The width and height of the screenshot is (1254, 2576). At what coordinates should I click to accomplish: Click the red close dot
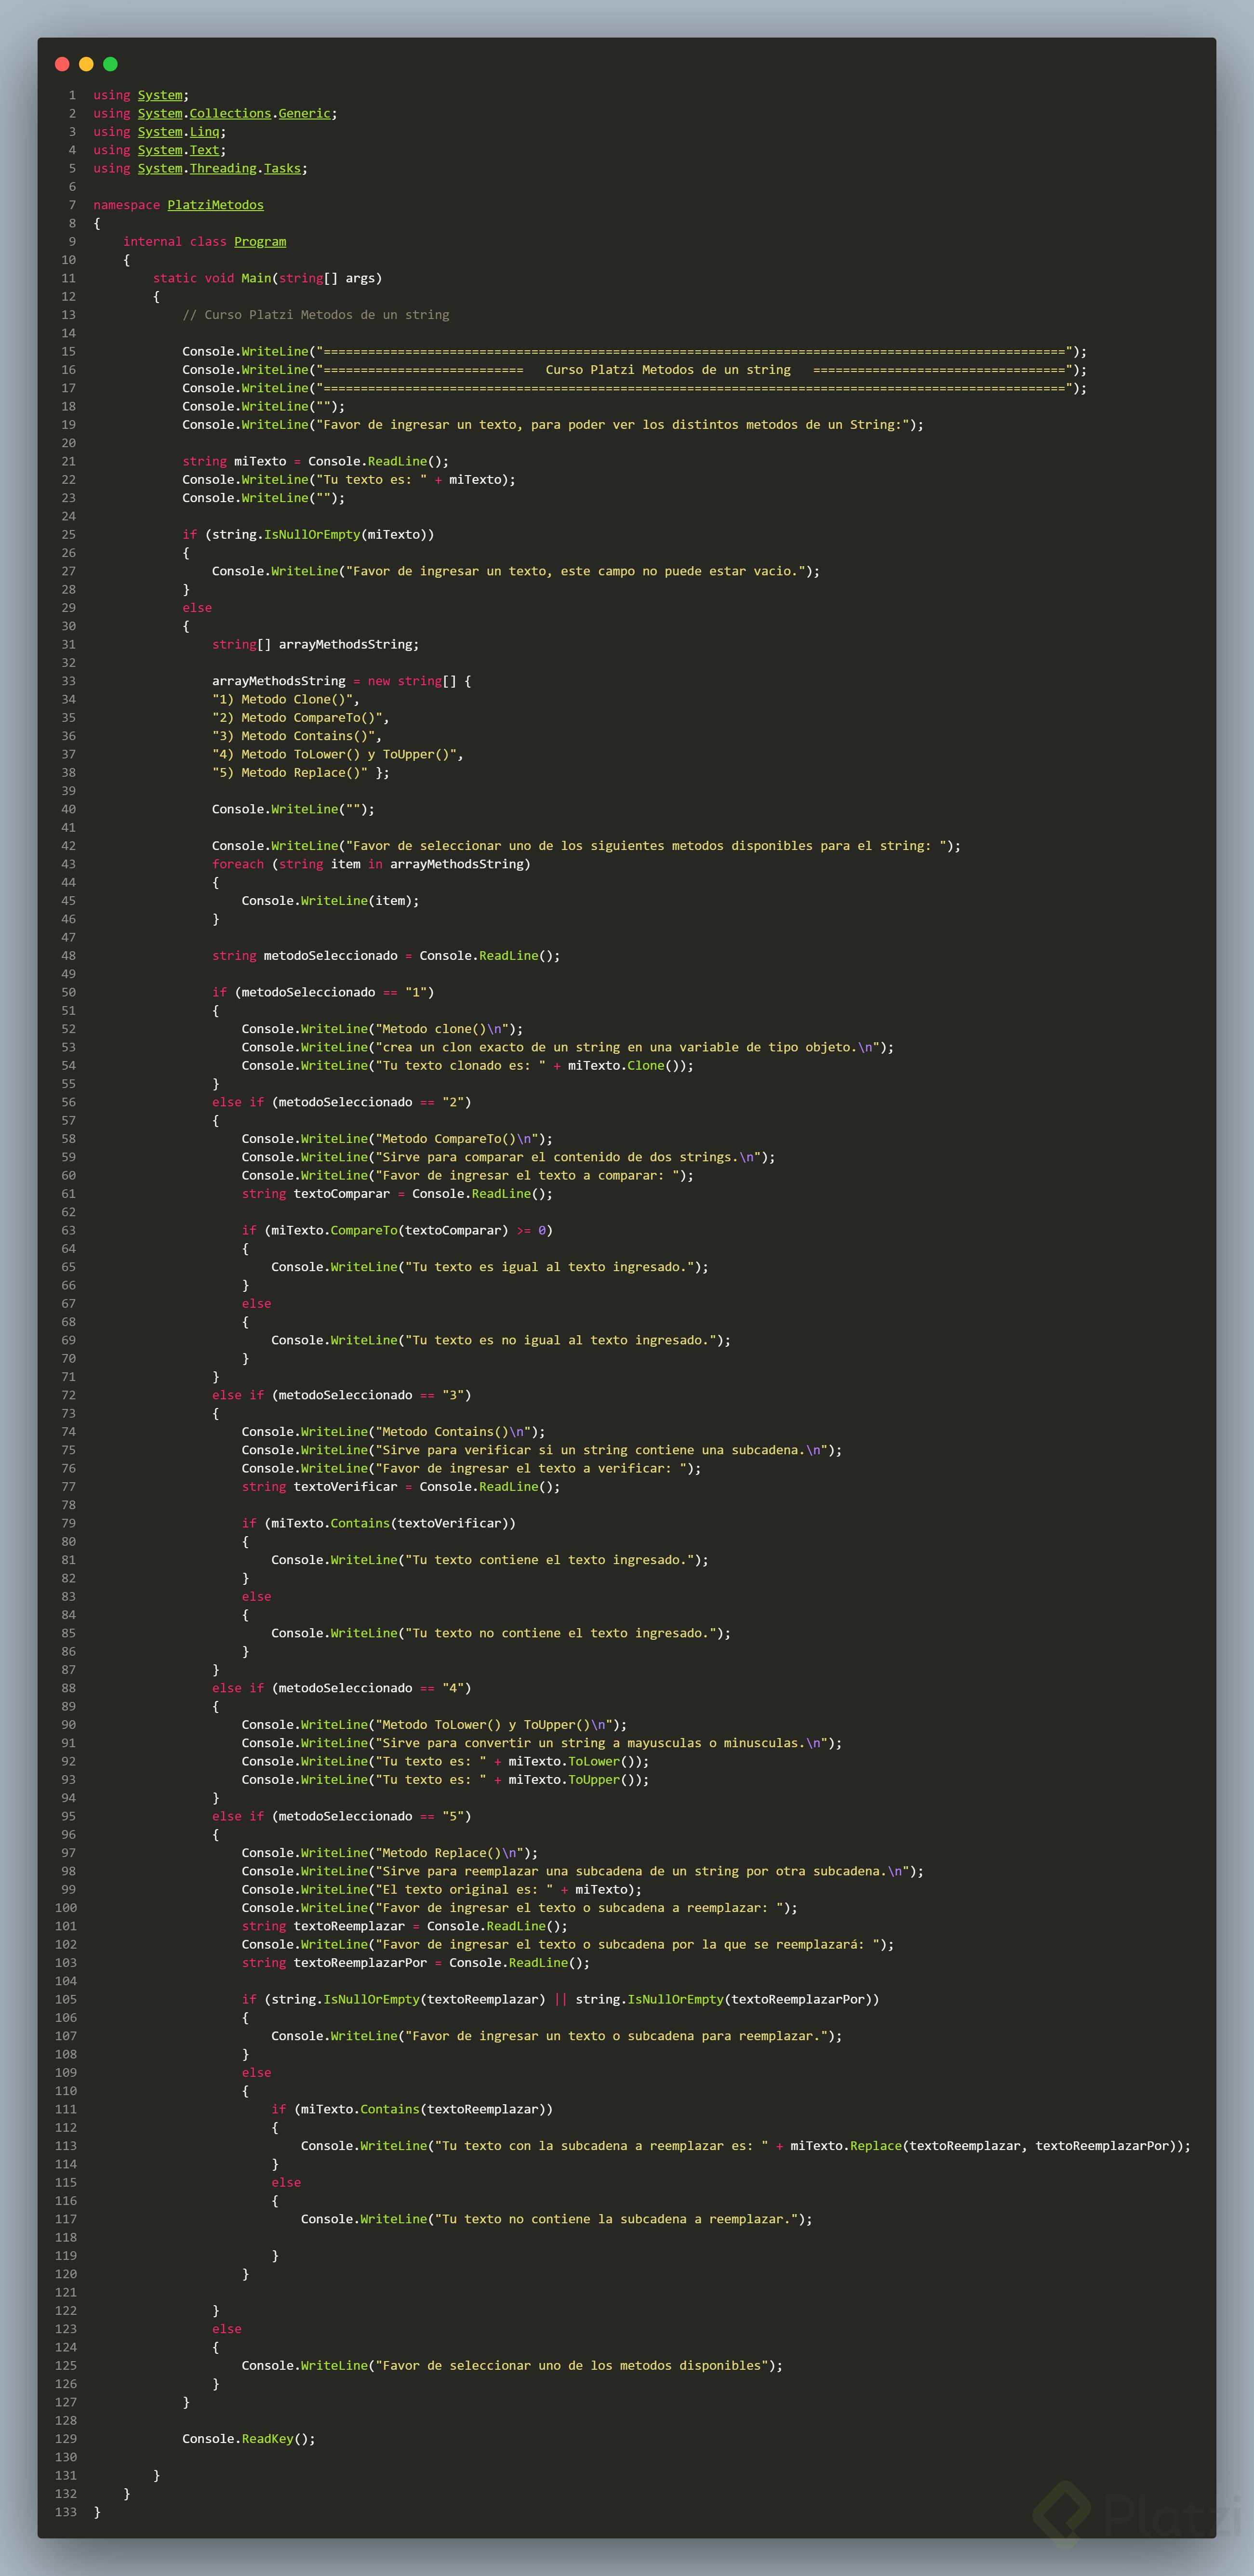[62, 64]
